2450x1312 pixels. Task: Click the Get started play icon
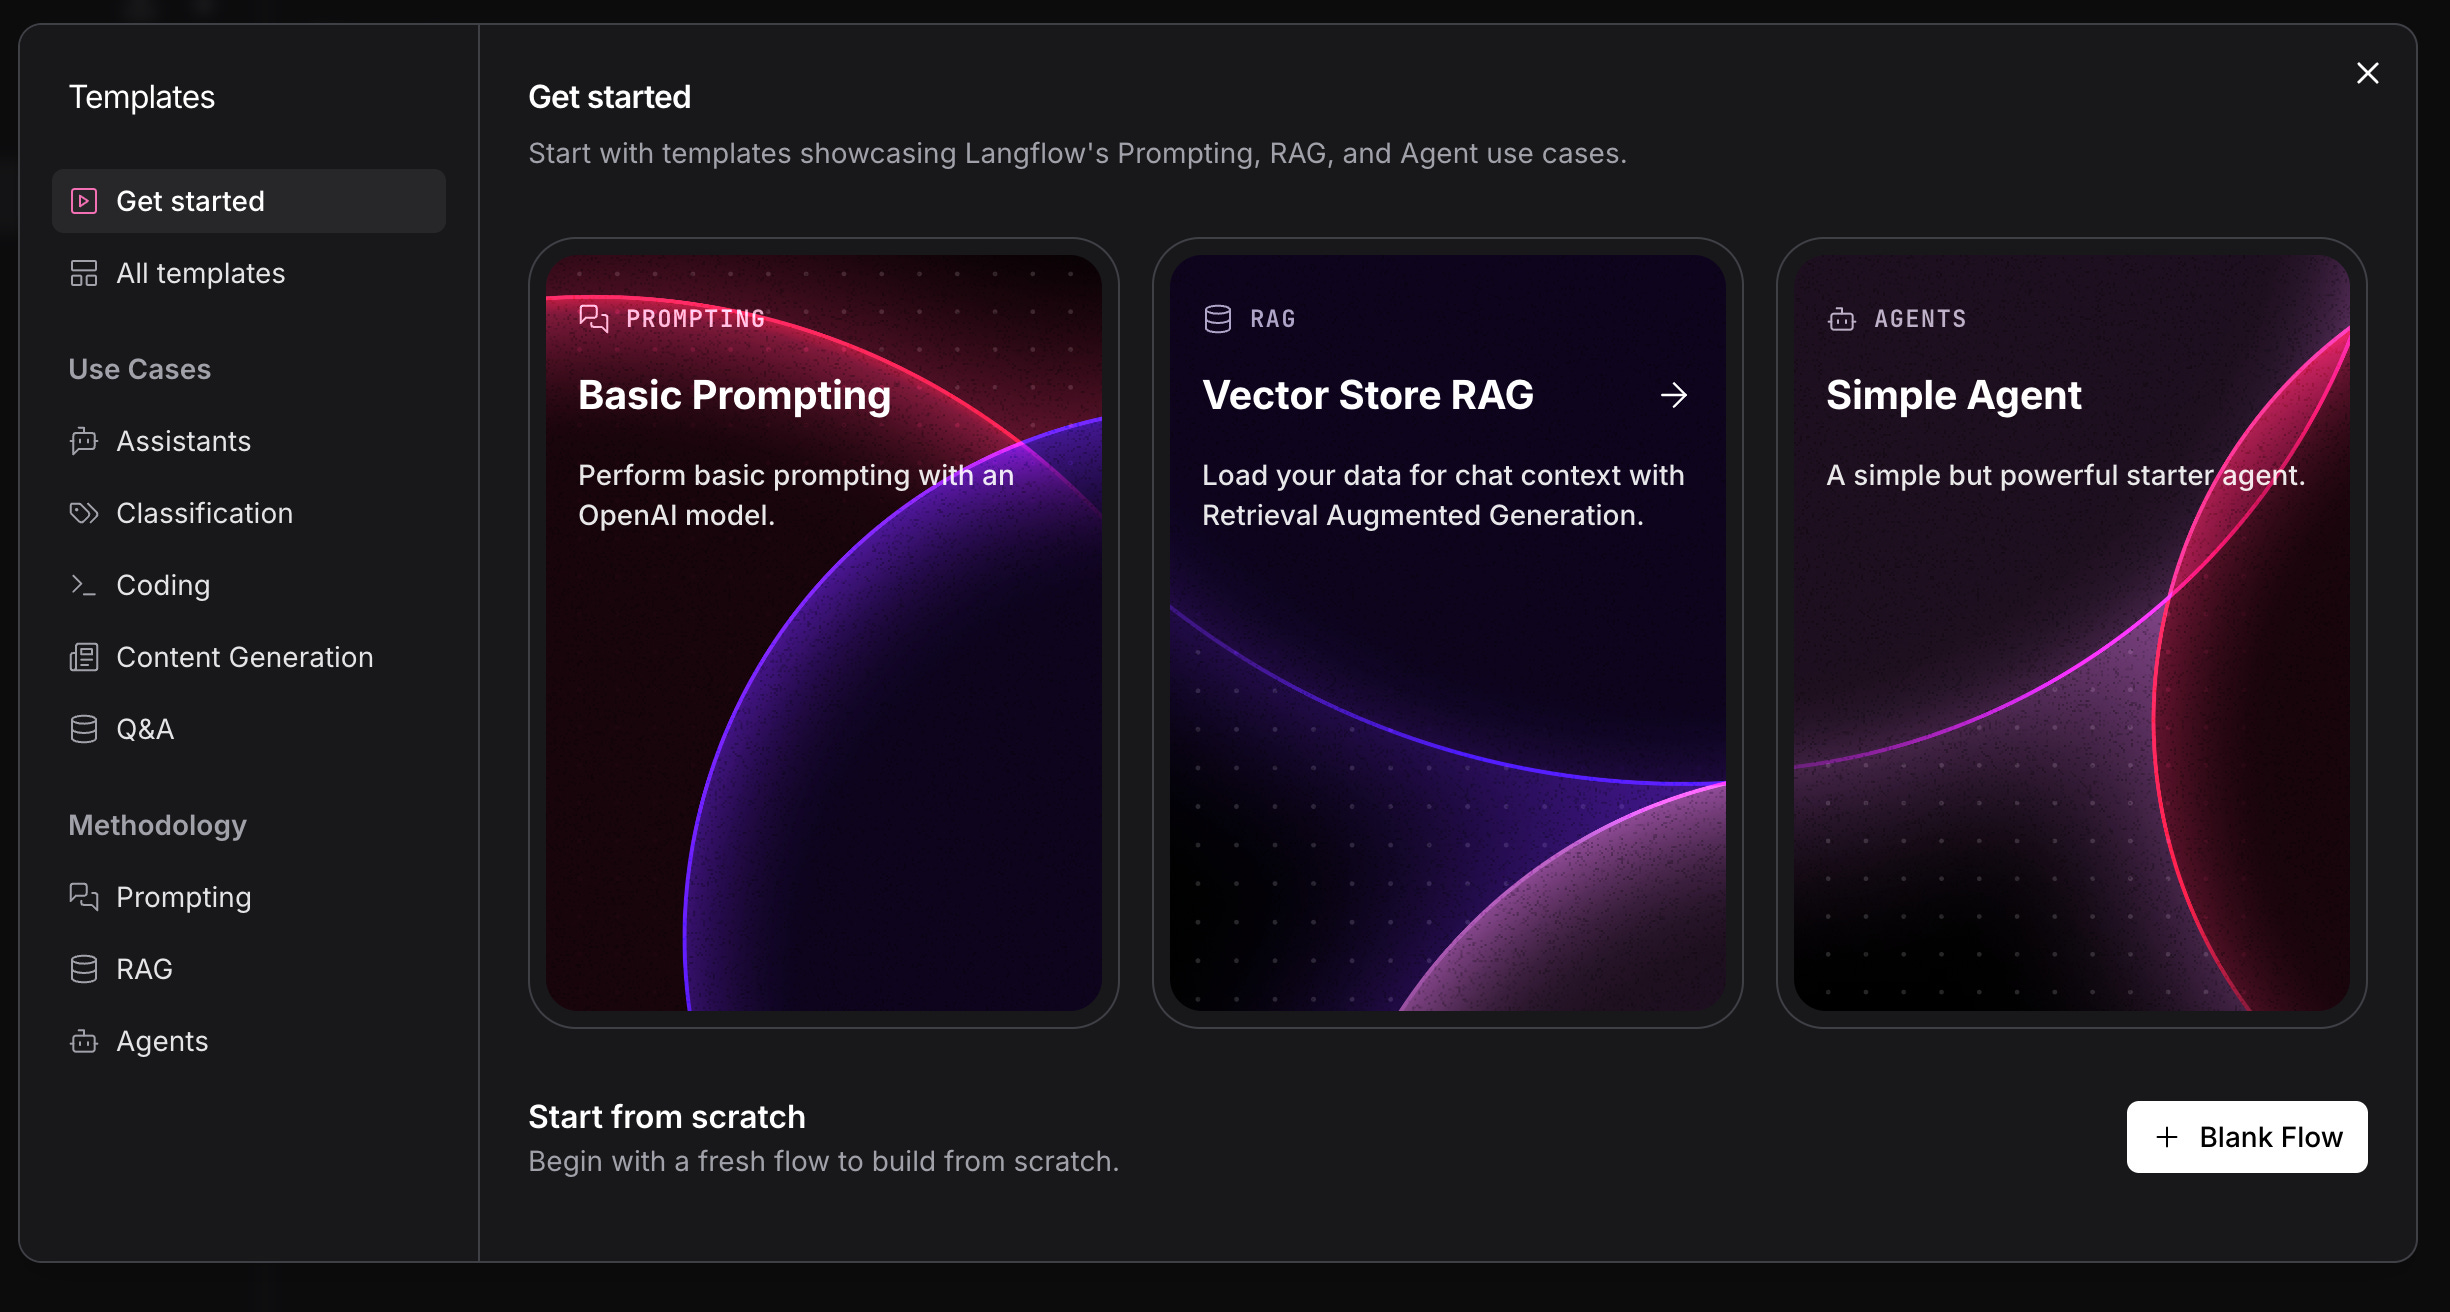coord(84,201)
